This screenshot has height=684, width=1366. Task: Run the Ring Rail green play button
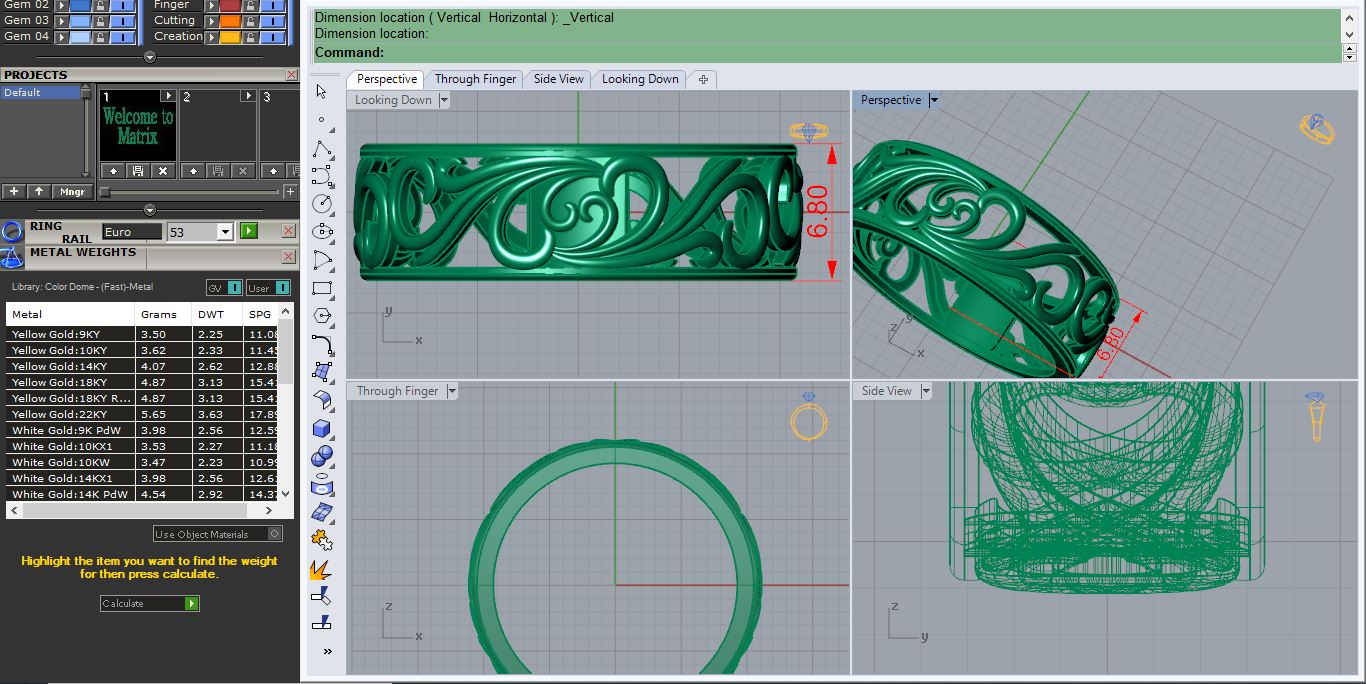click(x=248, y=232)
